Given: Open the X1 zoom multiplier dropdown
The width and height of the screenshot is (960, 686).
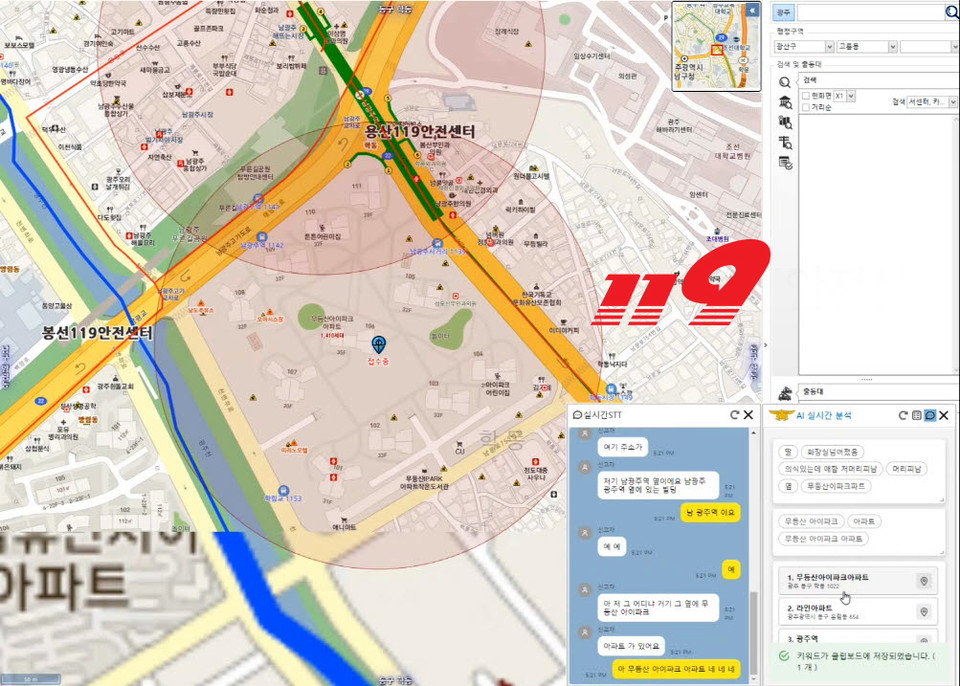Looking at the screenshot, I should point(851,95).
